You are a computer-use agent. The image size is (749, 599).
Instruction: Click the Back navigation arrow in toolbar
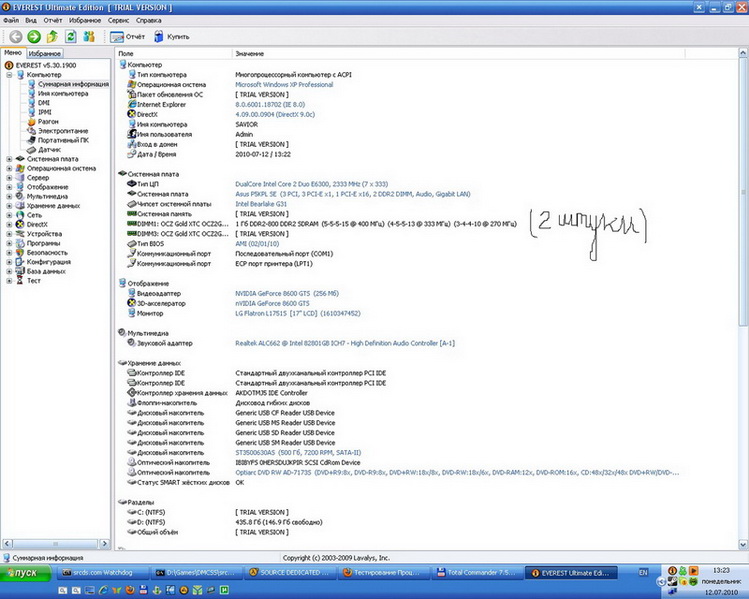point(16,36)
